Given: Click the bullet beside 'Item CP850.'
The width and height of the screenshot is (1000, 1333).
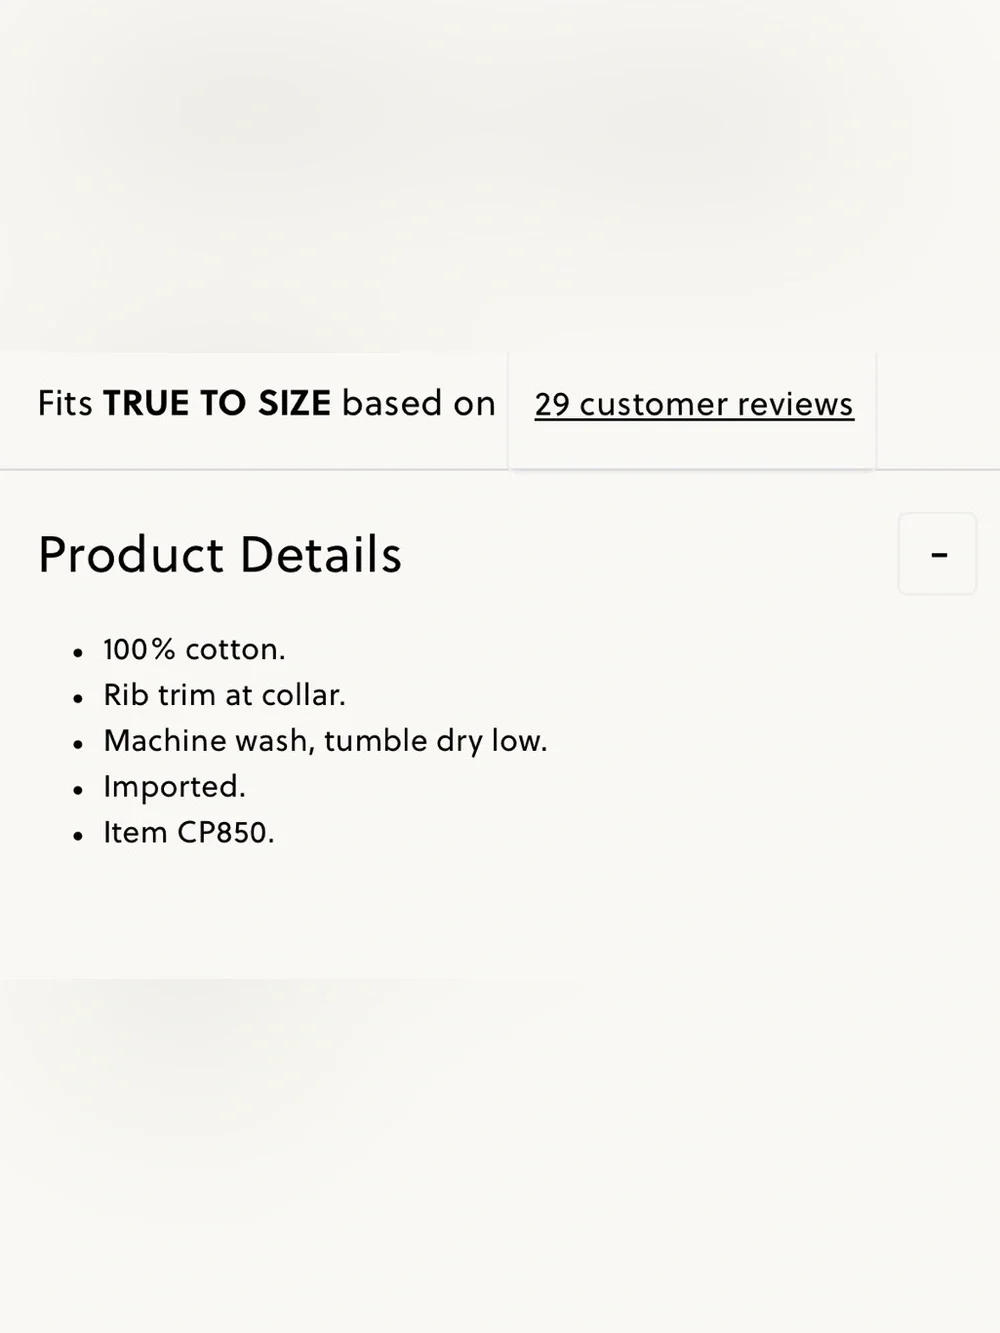Looking at the screenshot, I should 78,836.
